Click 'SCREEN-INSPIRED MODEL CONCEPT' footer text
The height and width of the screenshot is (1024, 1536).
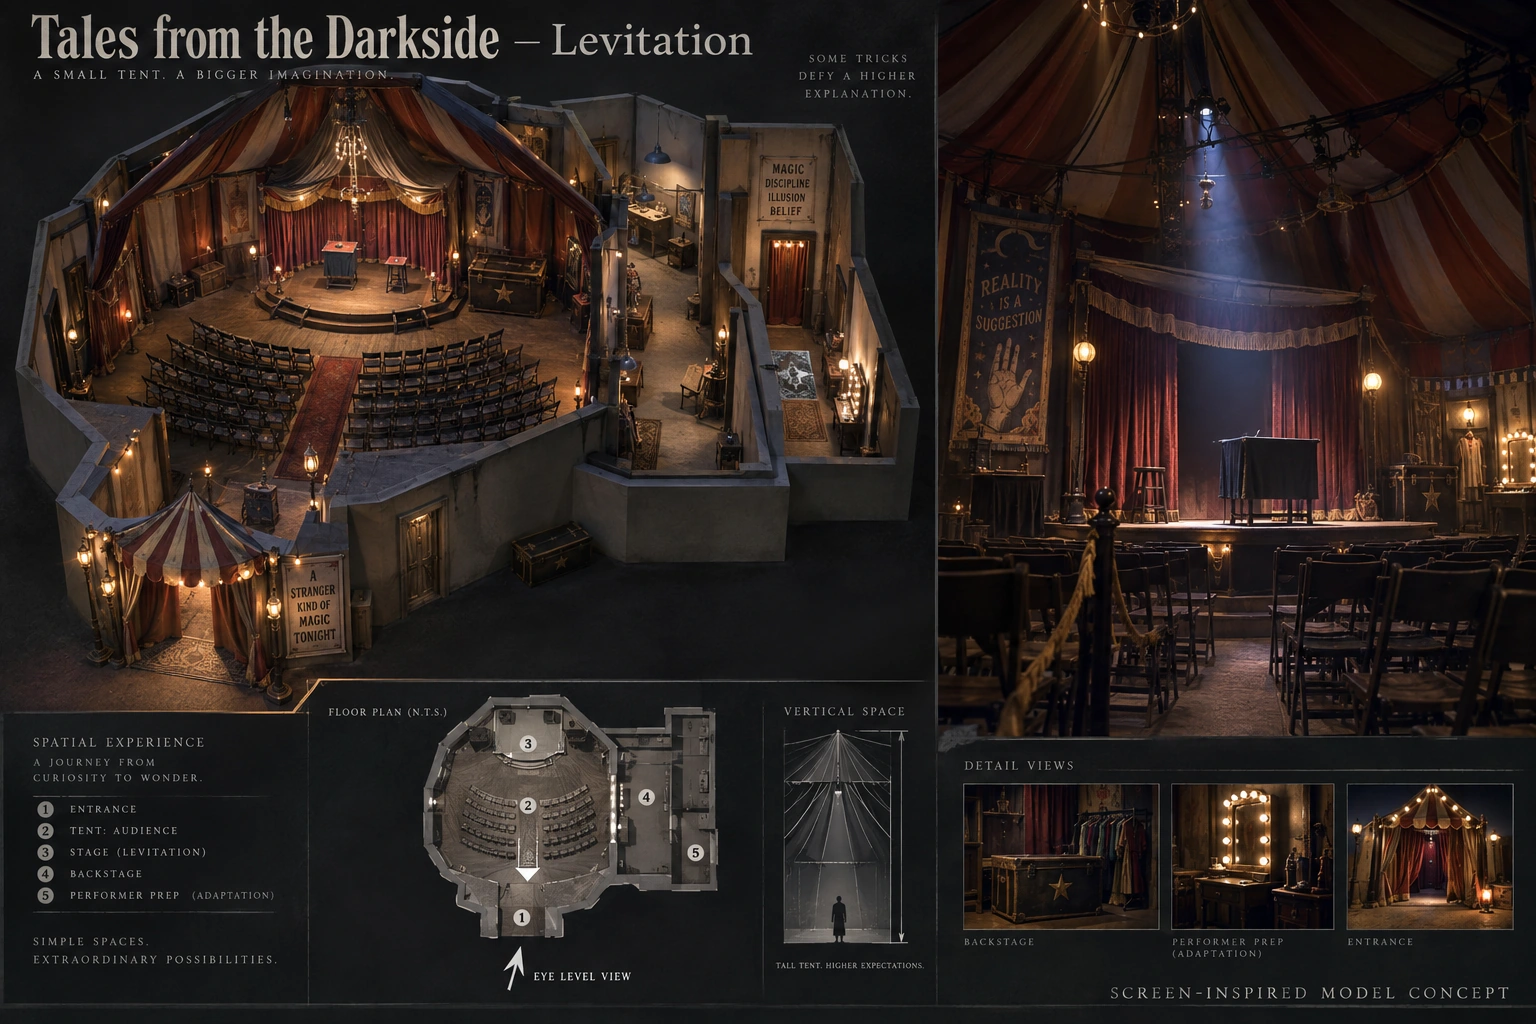pyautogui.click(x=1310, y=993)
